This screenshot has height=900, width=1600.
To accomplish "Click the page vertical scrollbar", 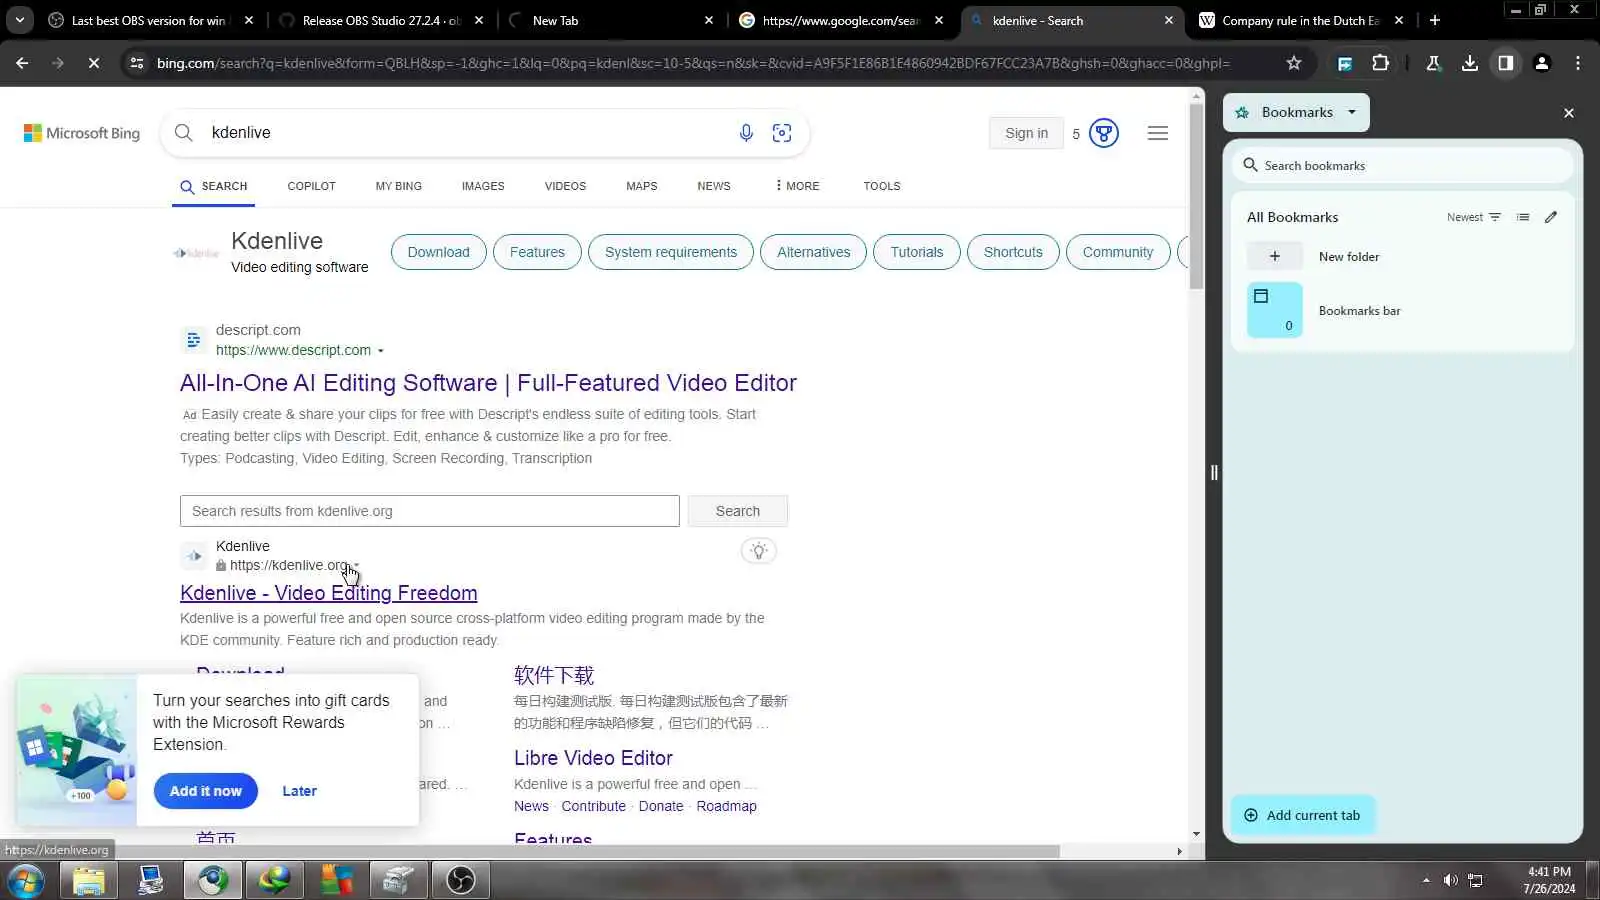I will pos(1197,196).
